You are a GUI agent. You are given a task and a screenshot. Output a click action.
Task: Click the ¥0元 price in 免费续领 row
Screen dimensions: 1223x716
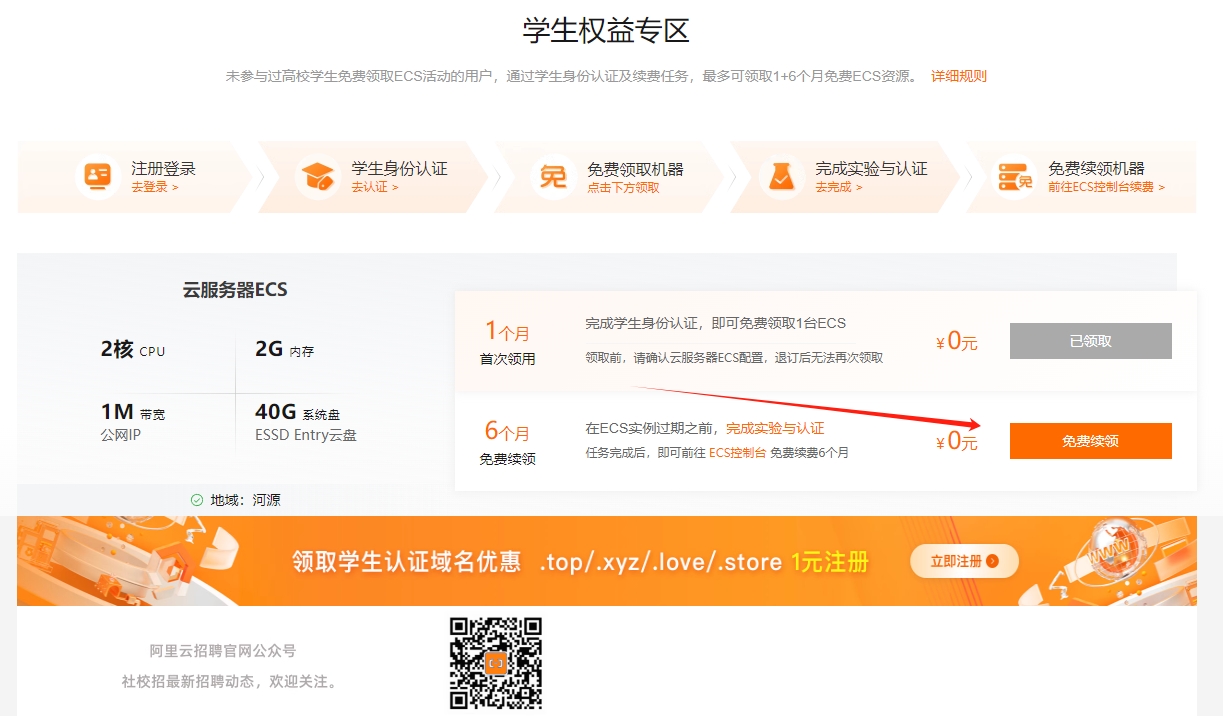click(957, 441)
